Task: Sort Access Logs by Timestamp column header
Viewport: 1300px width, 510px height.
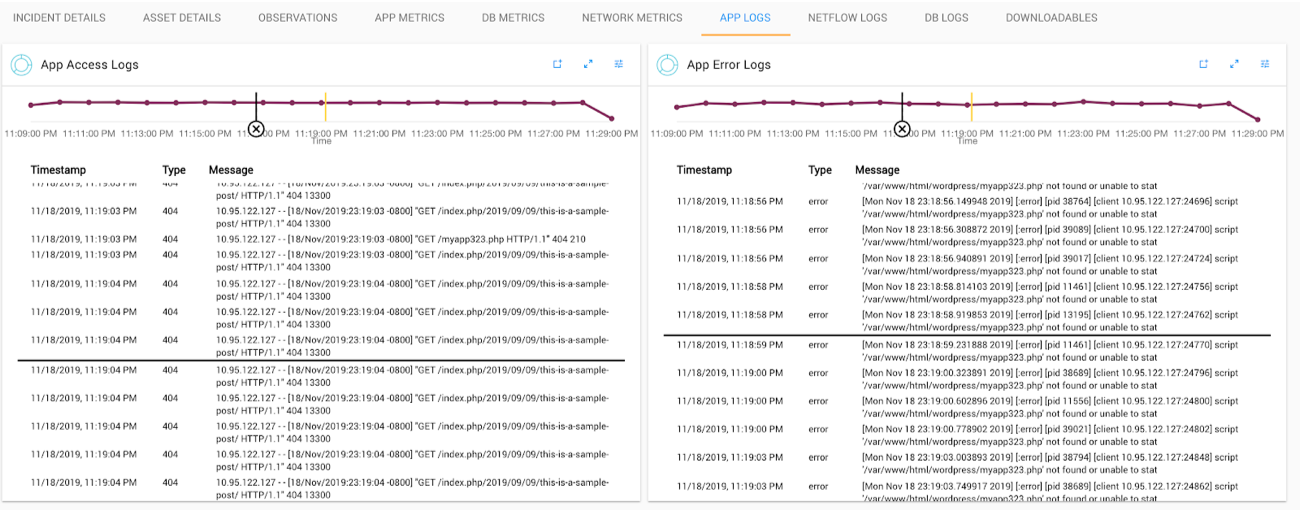Action: pos(58,170)
